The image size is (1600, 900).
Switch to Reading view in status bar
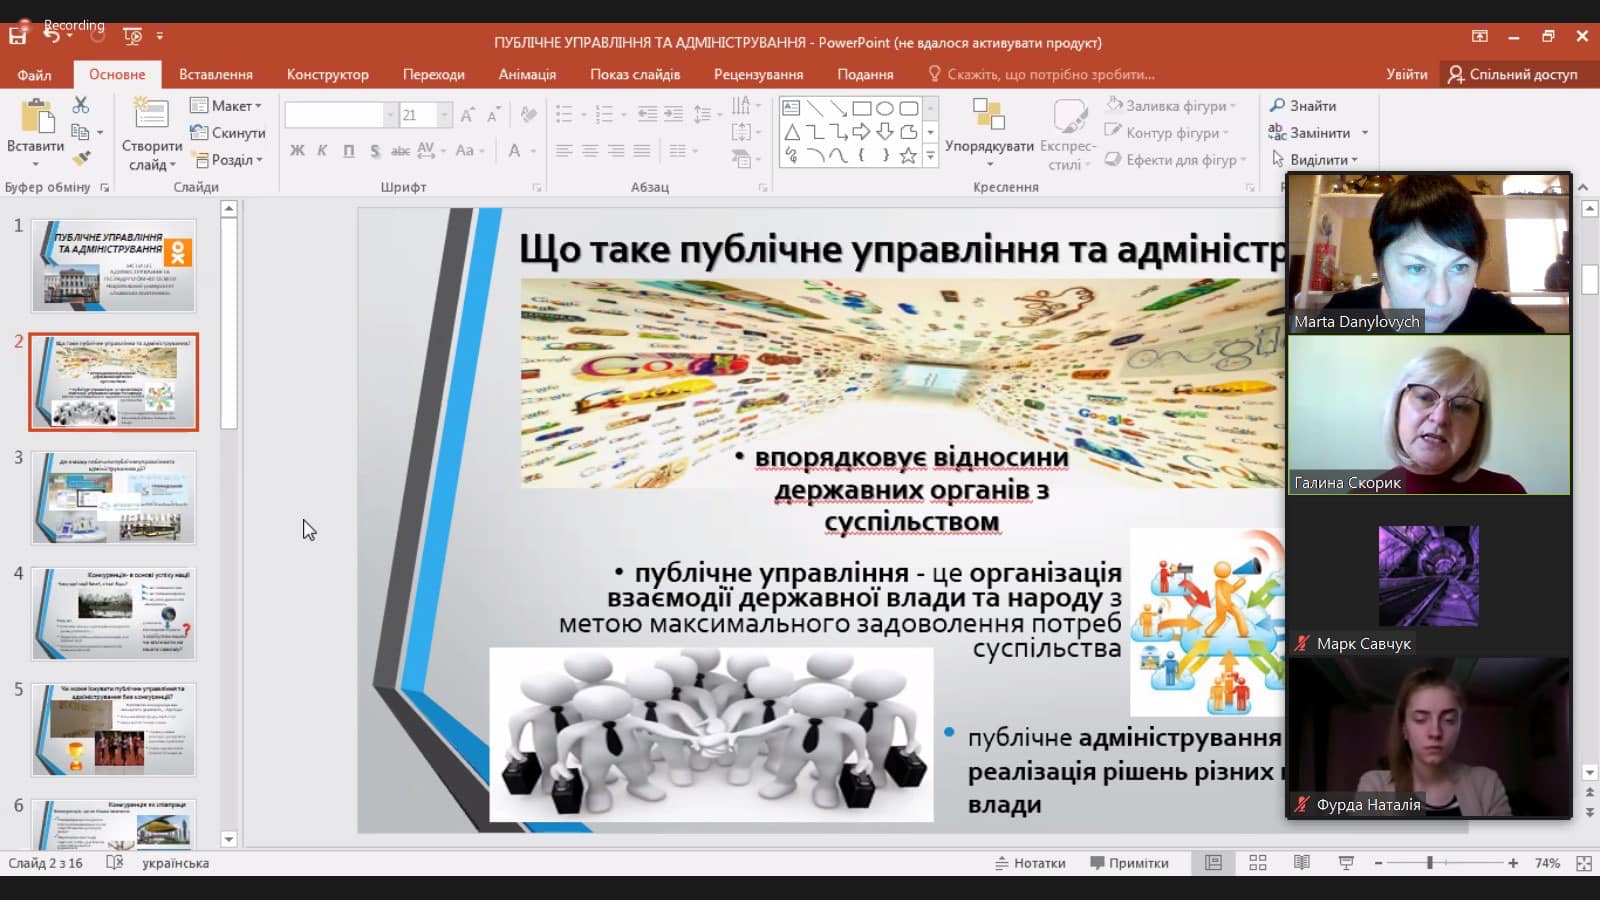pos(1302,863)
